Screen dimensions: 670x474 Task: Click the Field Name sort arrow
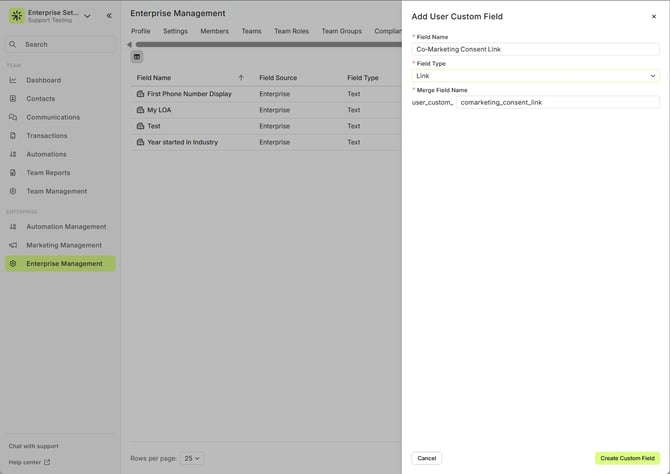[241, 77]
